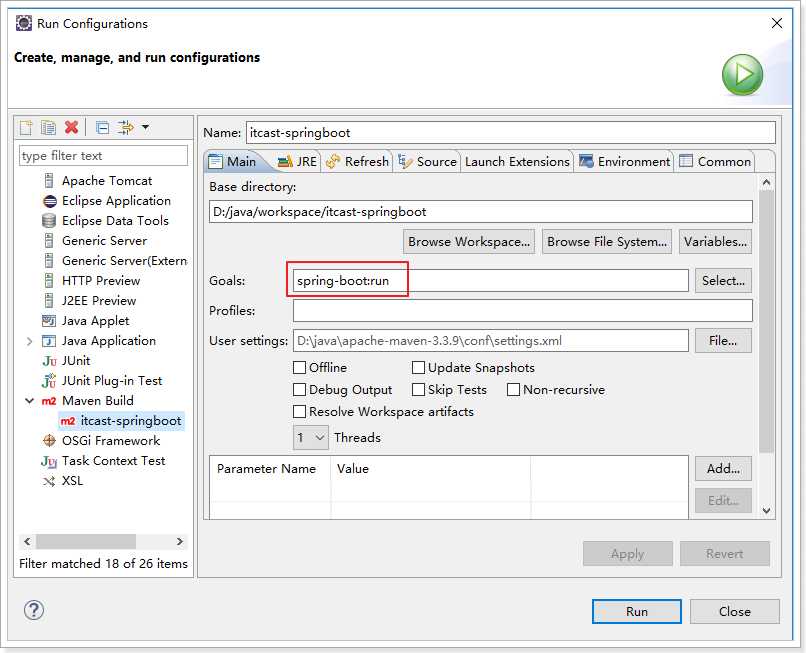This screenshot has width=806, height=653.
Task: Click the help question mark icon
Action: coord(34,610)
